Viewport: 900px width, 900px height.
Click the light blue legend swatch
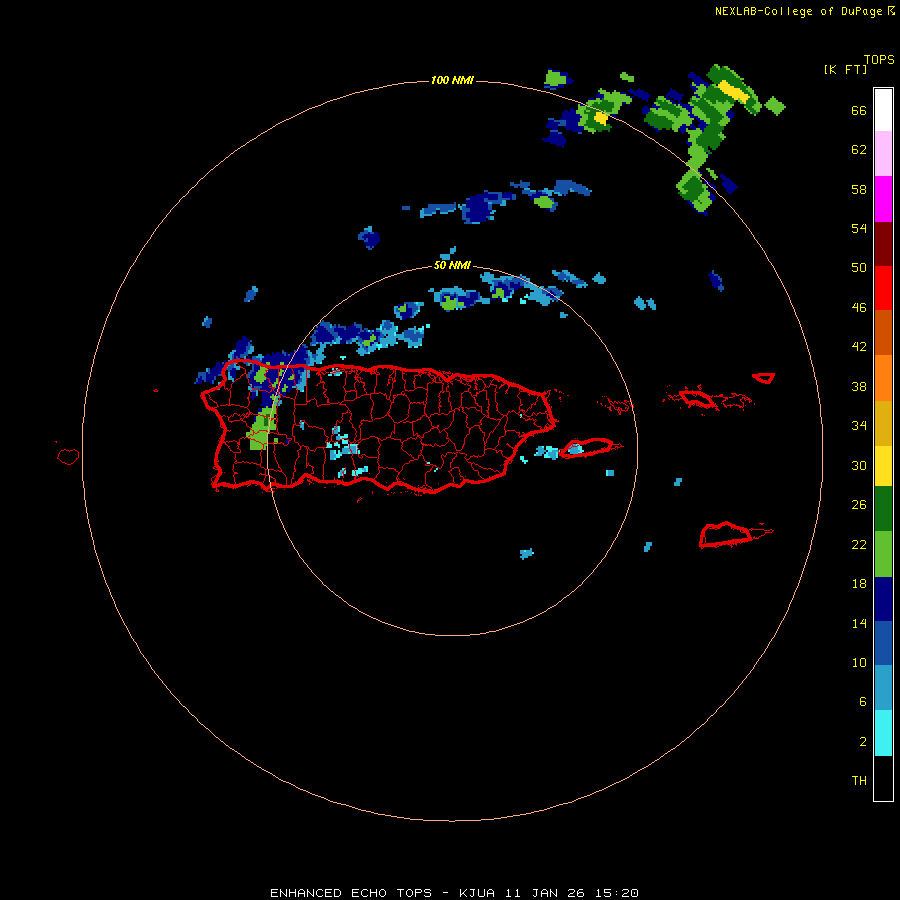coord(883,688)
